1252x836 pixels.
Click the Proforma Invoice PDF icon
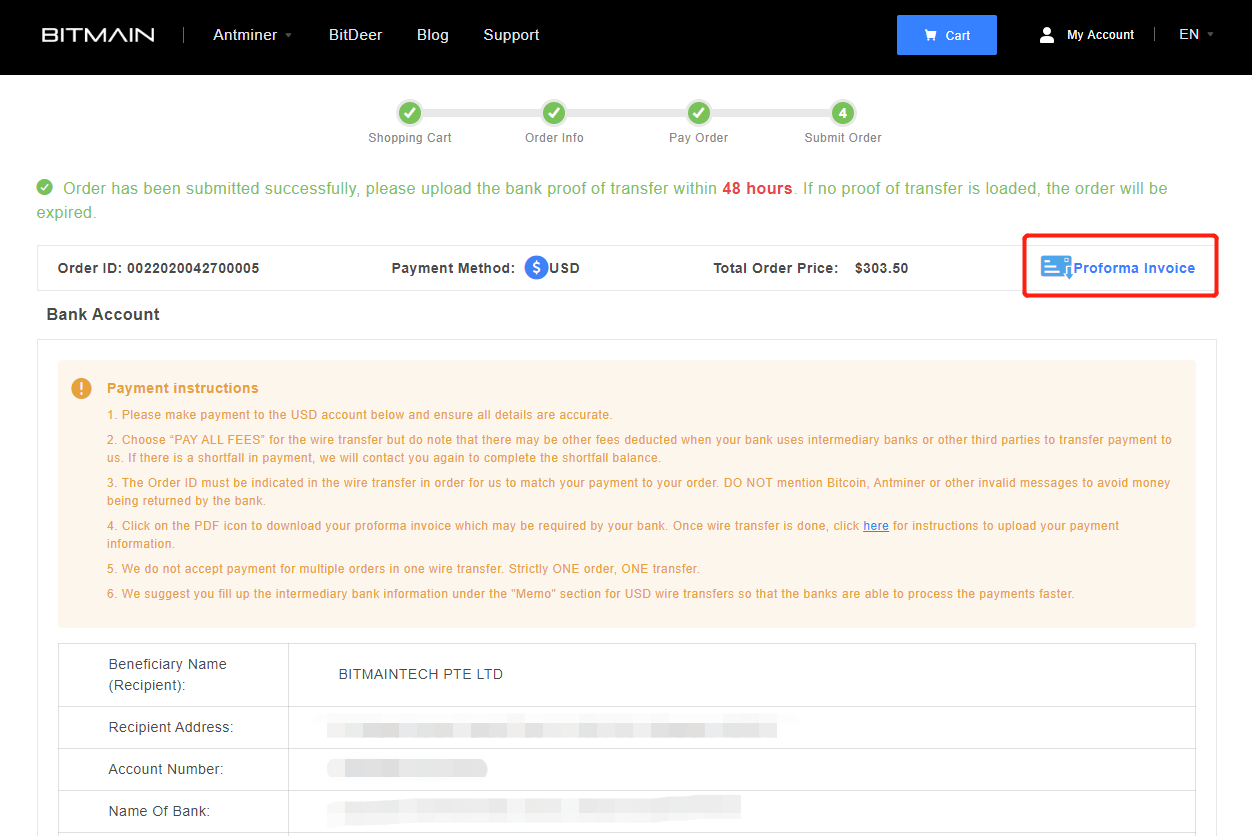(x=1056, y=267)
